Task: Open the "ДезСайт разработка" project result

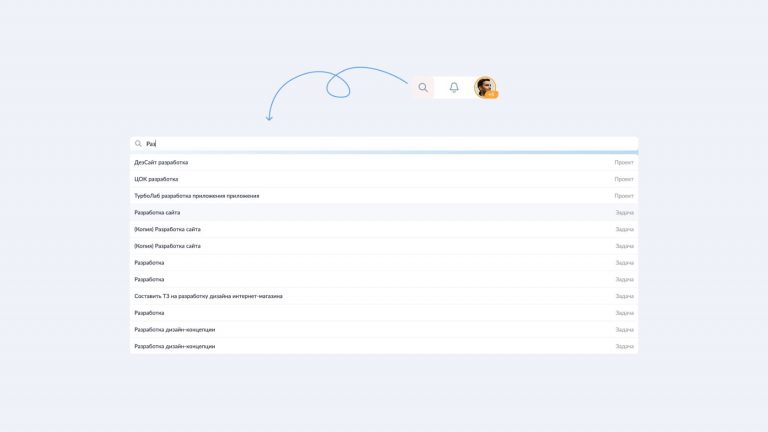Action: [384, 163]
